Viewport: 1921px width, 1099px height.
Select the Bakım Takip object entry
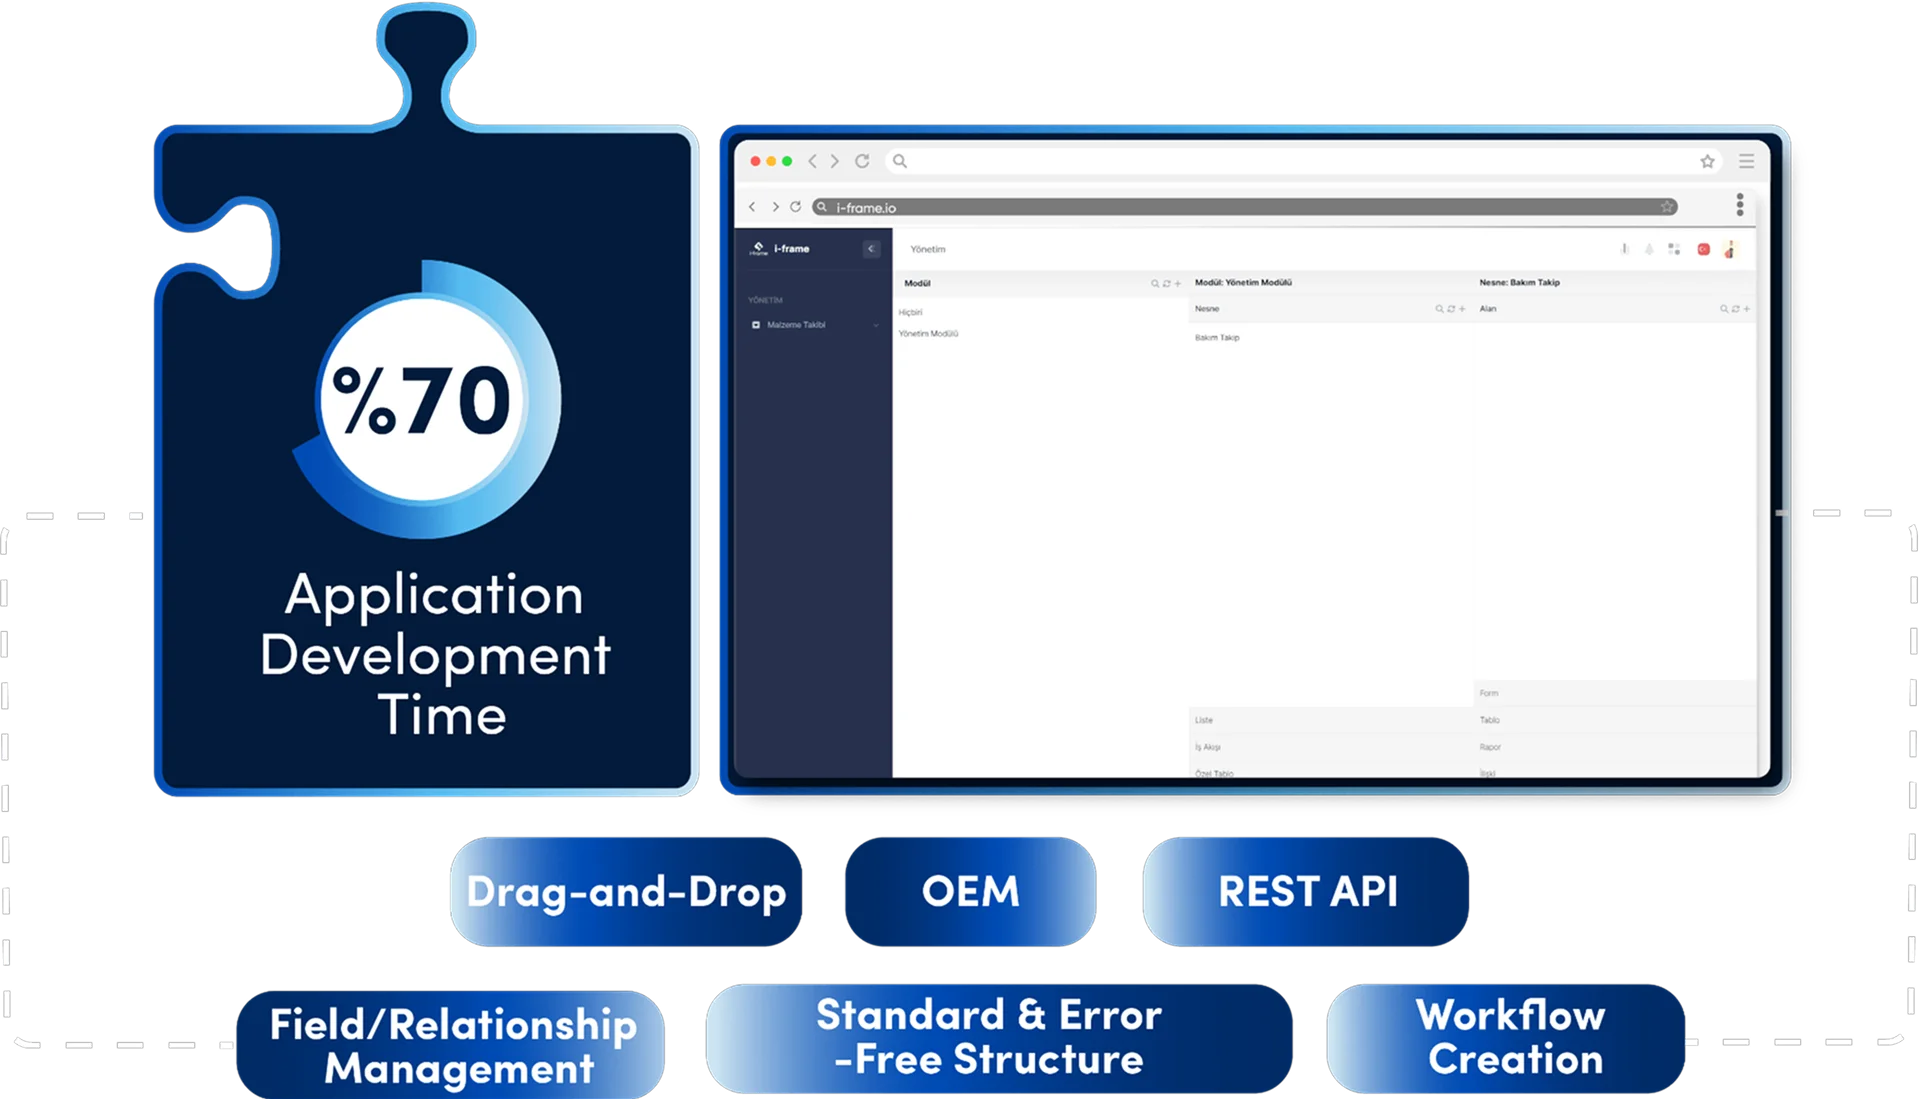(1217, 338)
